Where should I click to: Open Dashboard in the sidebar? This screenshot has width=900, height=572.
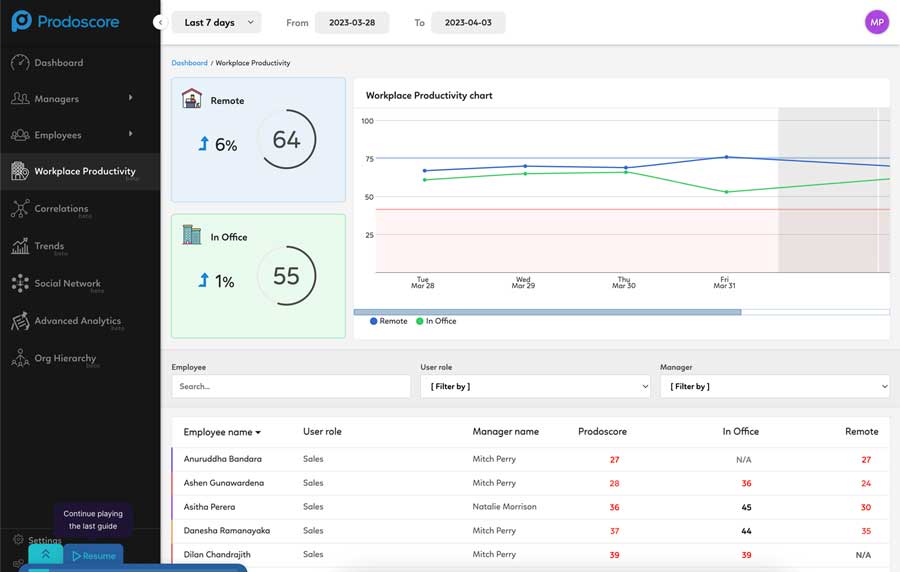59,63
